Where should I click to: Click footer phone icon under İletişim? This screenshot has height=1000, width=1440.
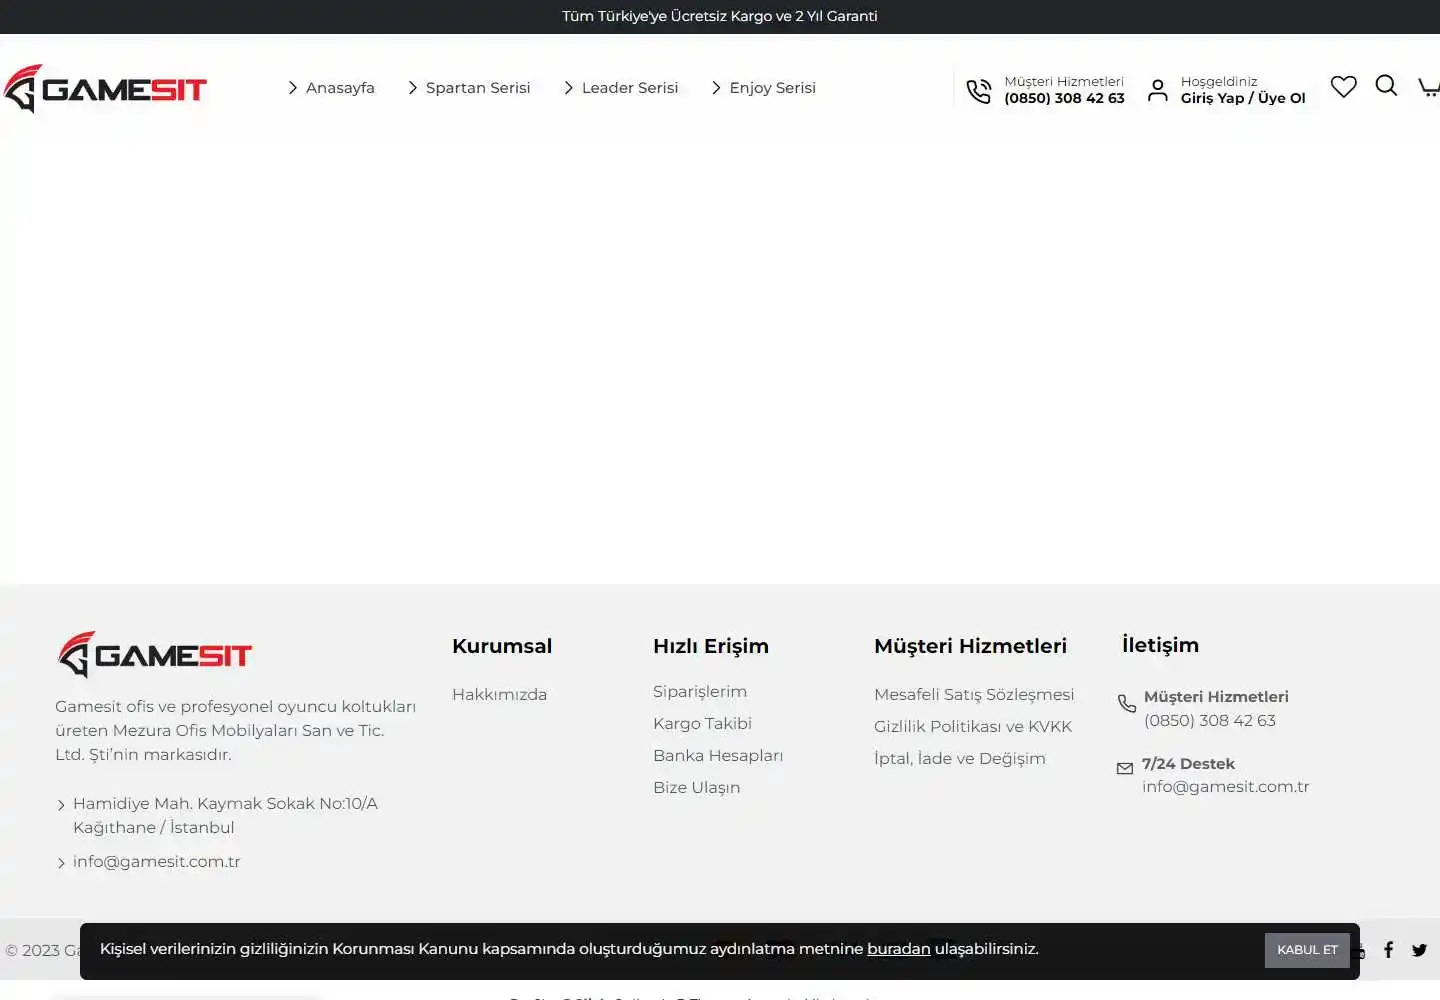tap(1126, 704)
